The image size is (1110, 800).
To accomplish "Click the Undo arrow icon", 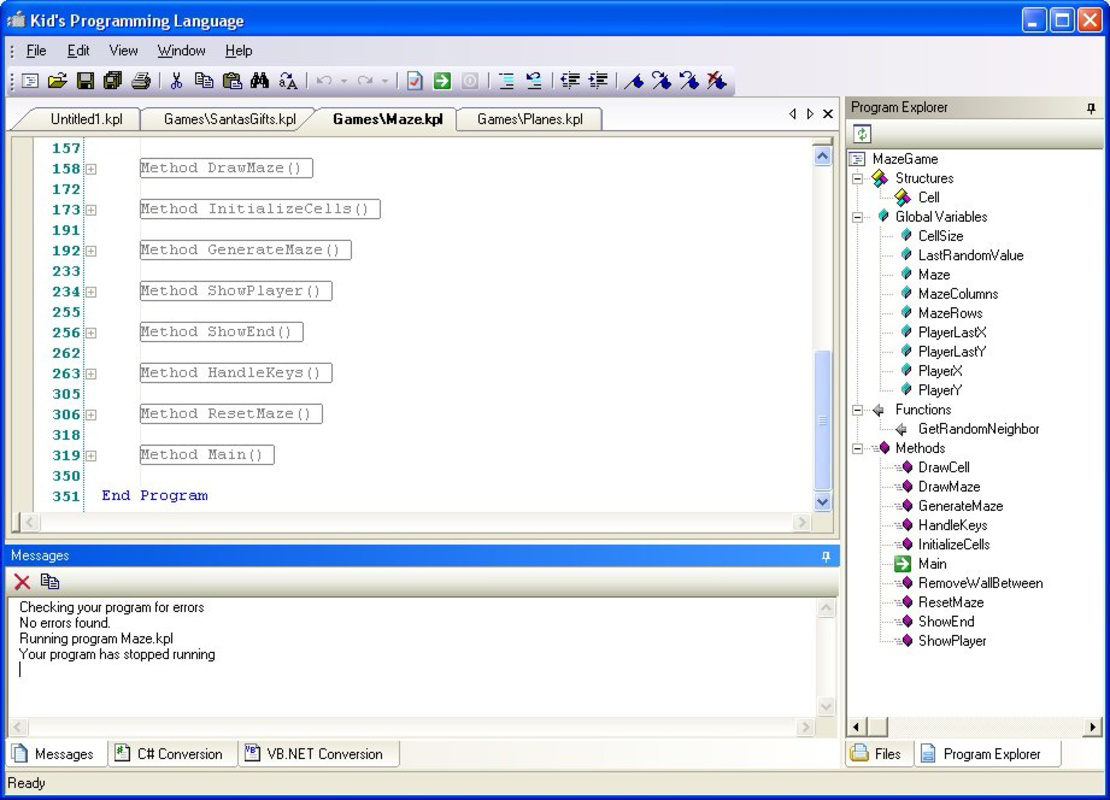I will click(x=324, y=81).
